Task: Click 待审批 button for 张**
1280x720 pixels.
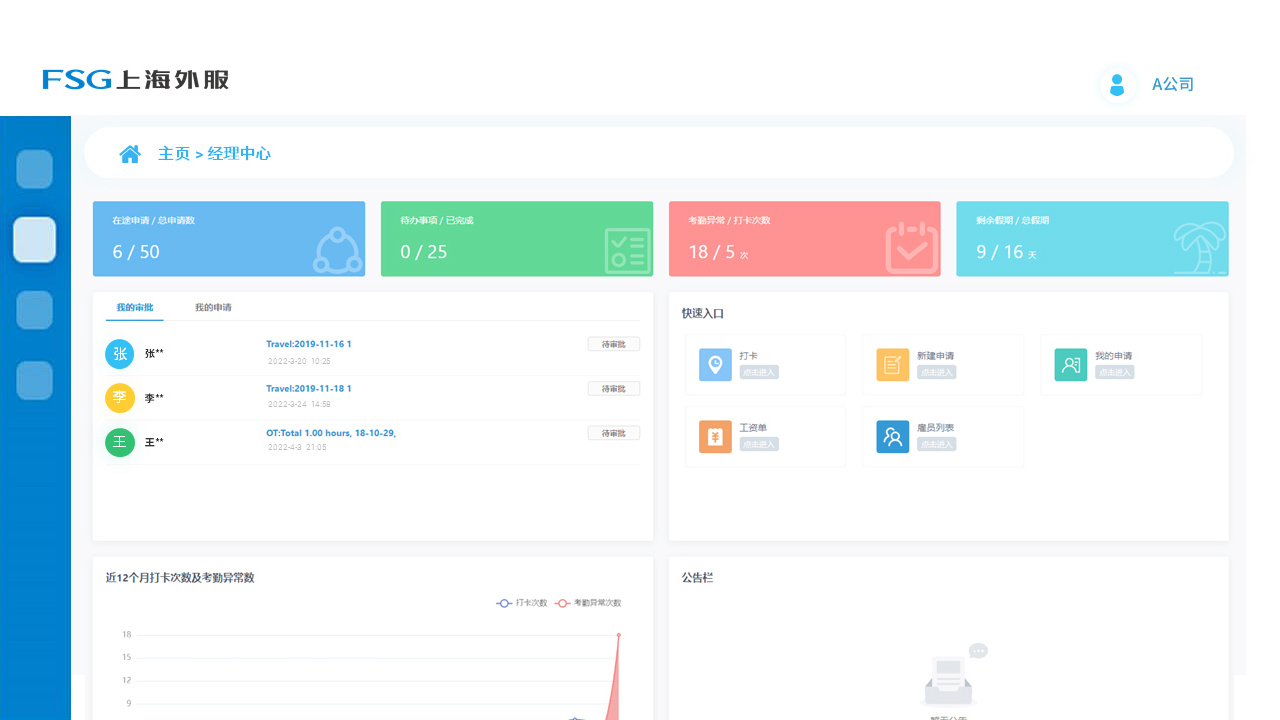Action: coord(613,345)
